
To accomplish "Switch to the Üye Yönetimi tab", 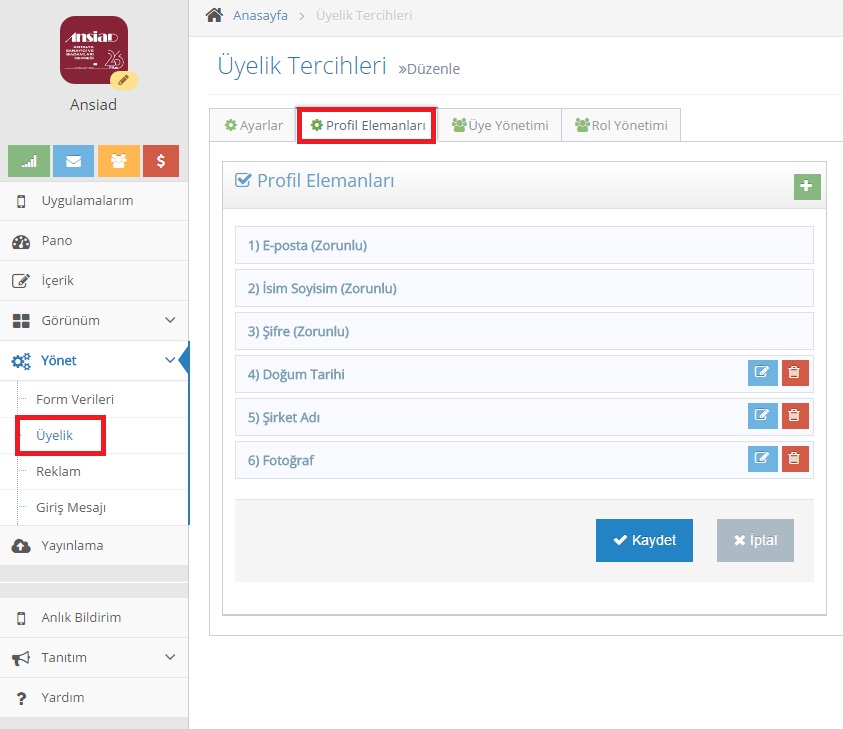I will [x=500, y=124].
